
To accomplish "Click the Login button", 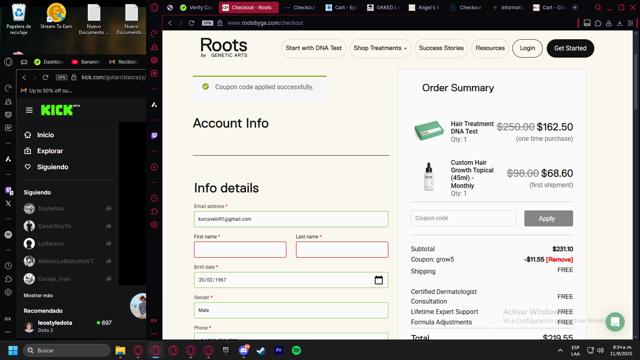I will click(x=527, y=48).
